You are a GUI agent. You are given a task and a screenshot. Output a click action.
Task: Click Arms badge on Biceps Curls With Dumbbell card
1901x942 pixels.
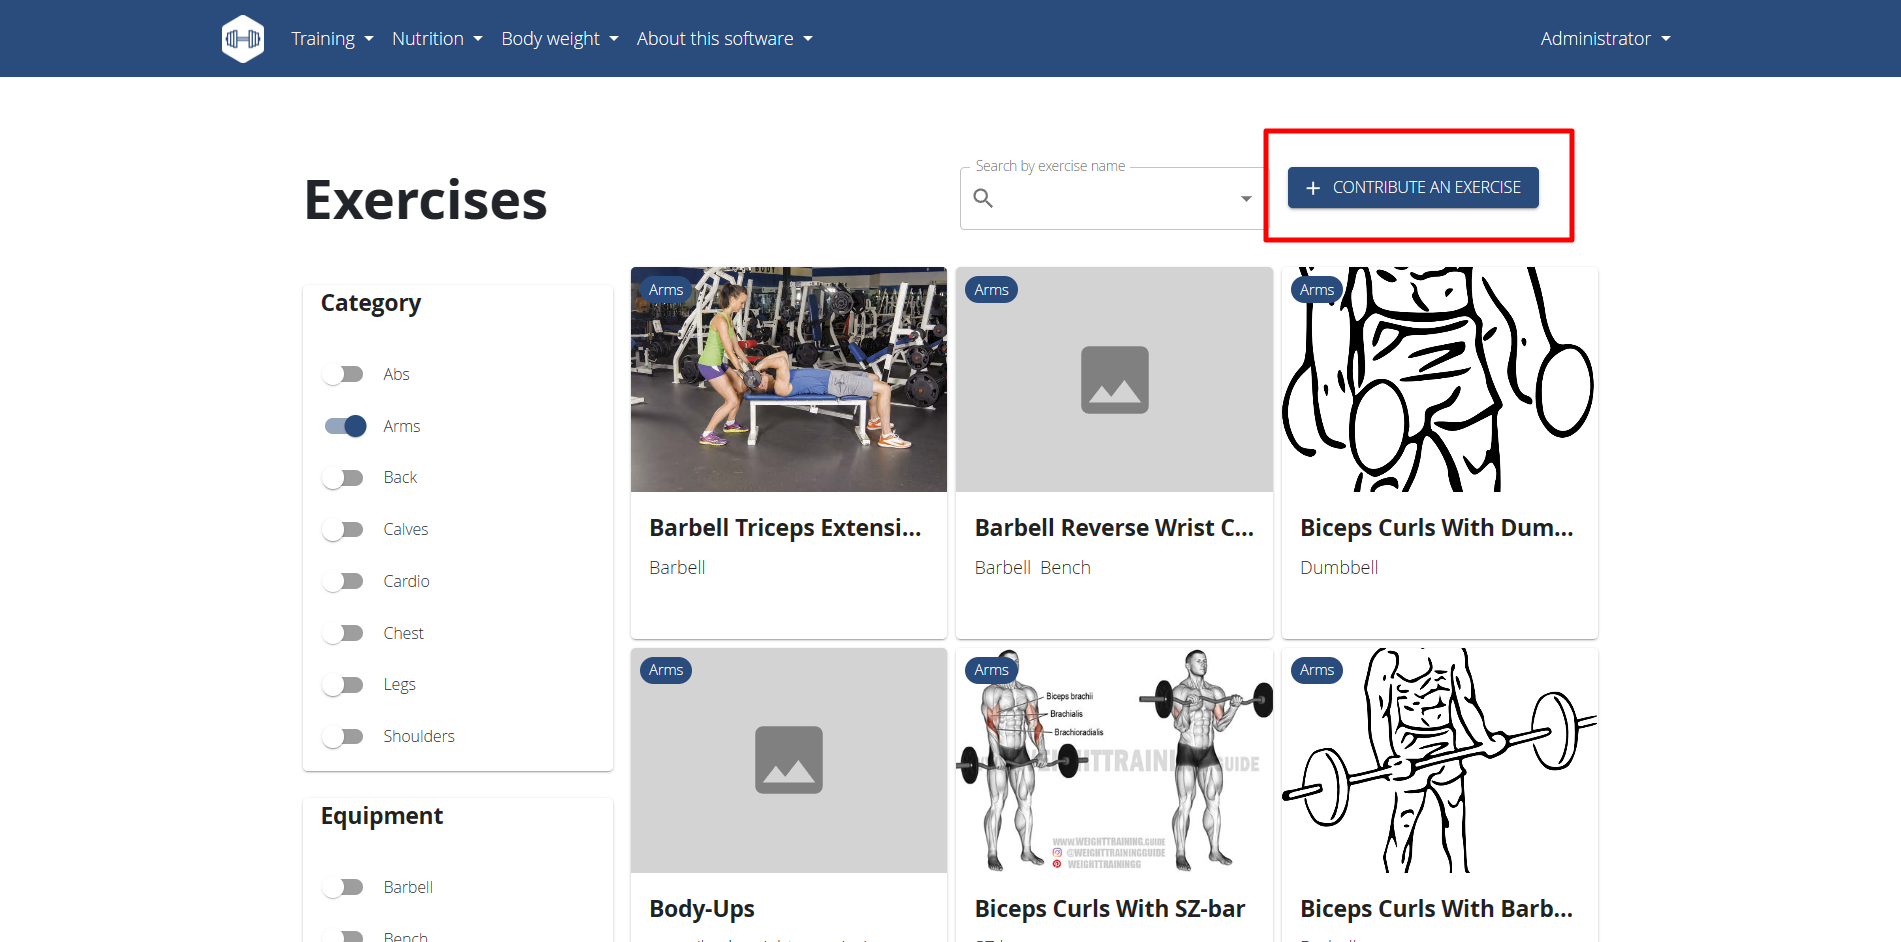1316,290
